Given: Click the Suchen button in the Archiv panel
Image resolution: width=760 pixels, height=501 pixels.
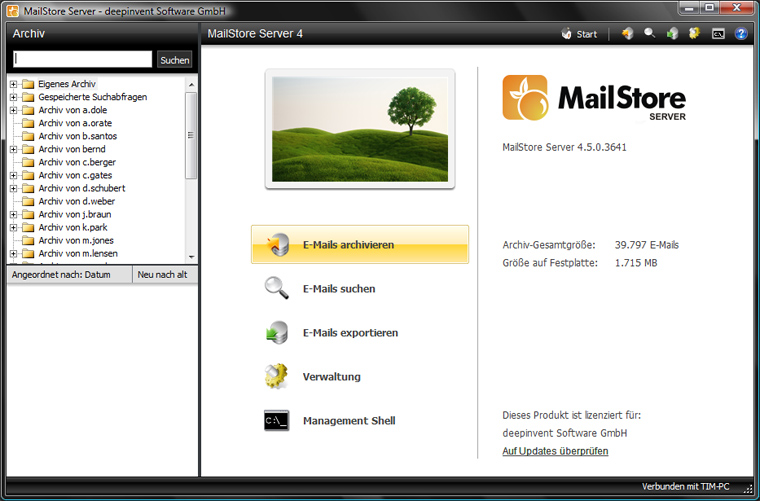Looking at the screenshot, I should click(x=174, y=60).
